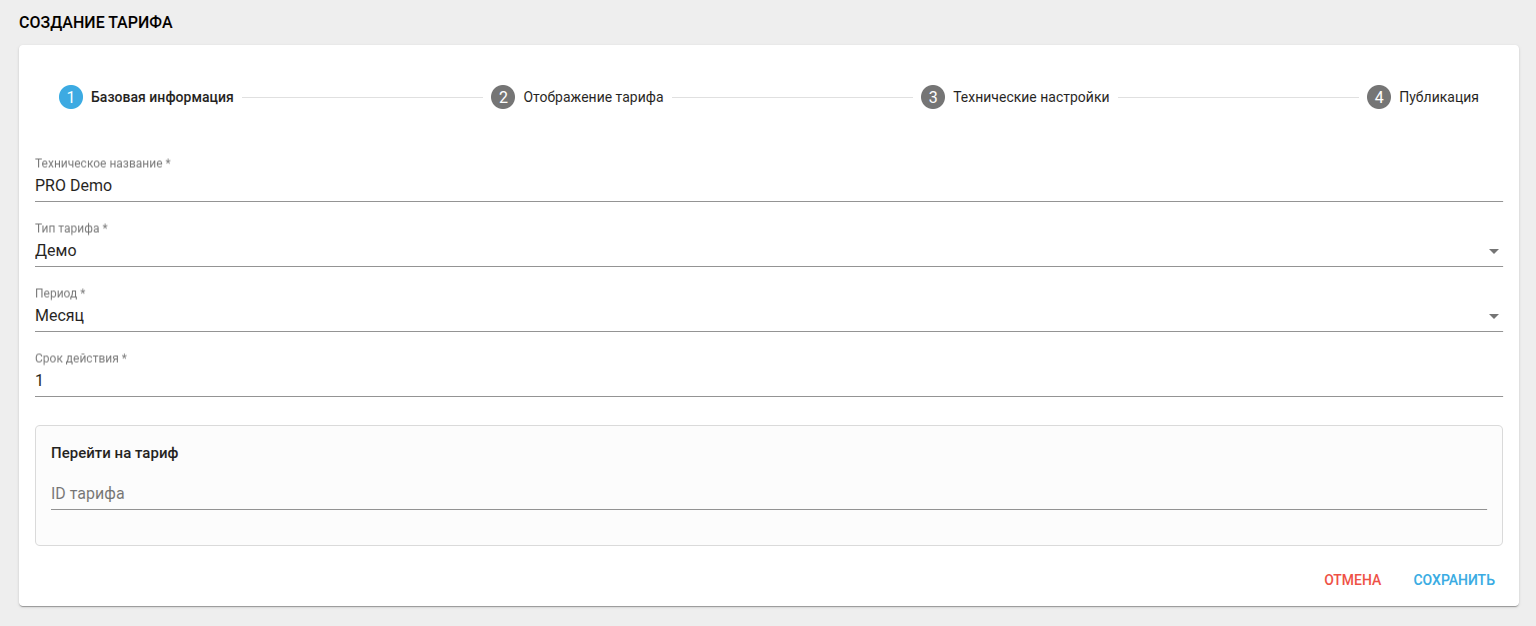Jump to the Публикация step label

(x=1438, y=97)
